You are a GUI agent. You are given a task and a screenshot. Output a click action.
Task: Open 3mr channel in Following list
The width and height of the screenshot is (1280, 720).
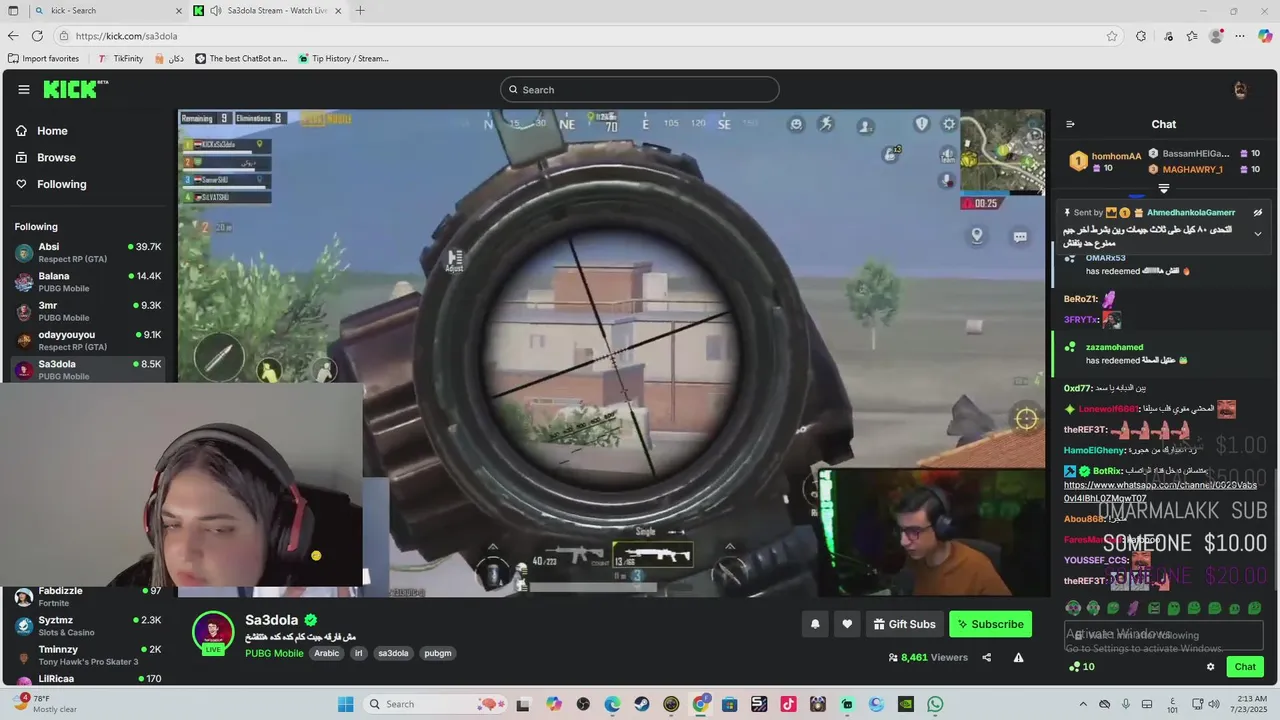(88, 311)
